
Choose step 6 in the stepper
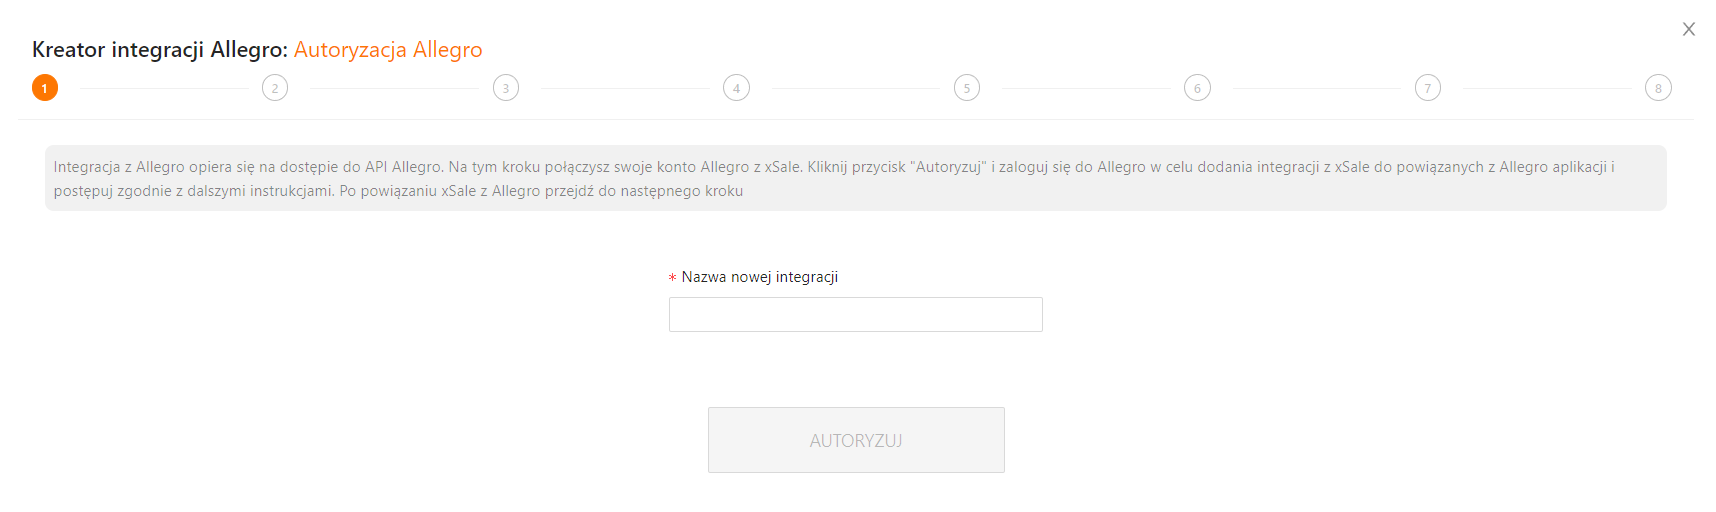point(1197,88)
